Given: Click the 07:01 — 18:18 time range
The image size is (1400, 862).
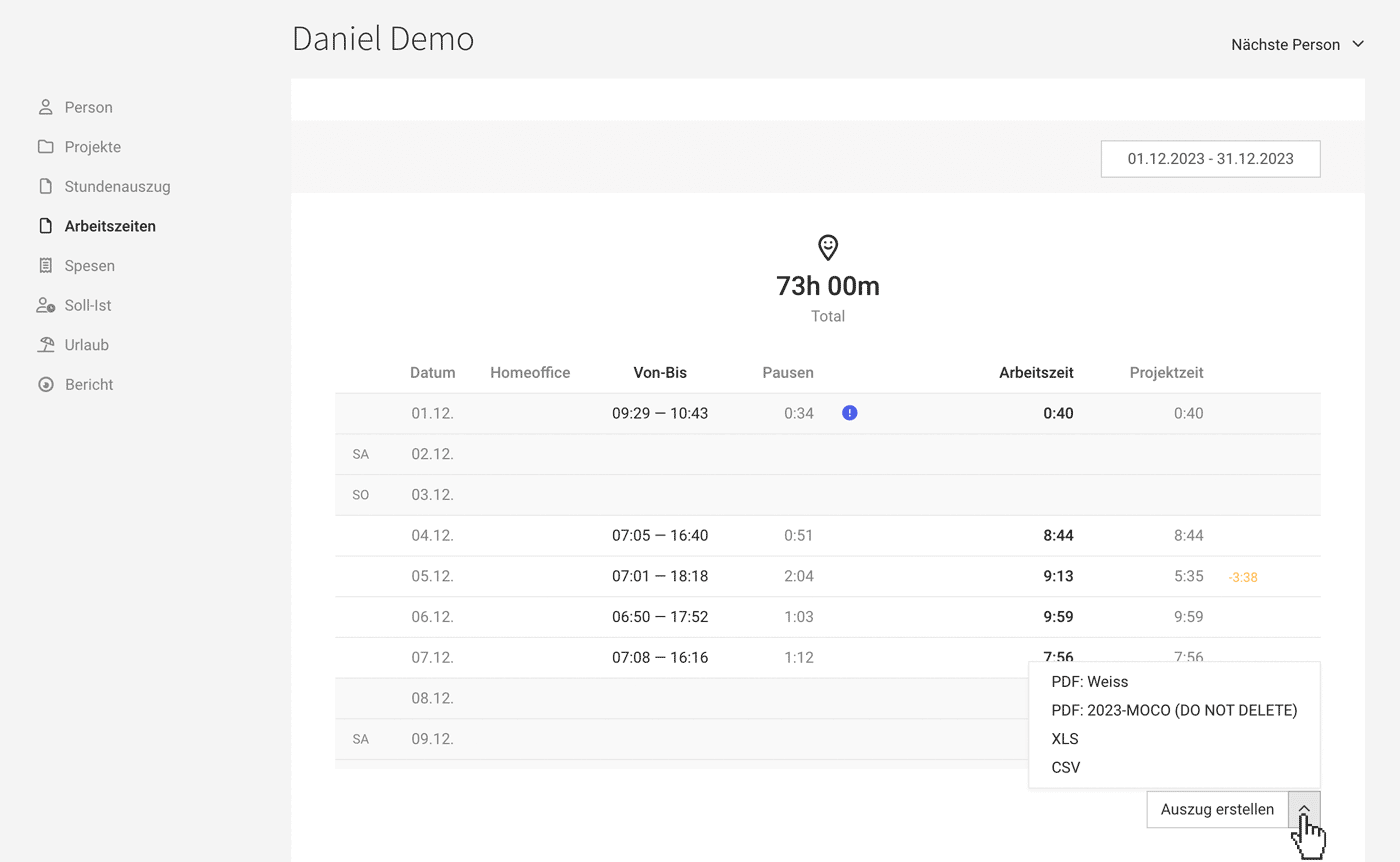Looking at the screenshot, I should [660, 576].
